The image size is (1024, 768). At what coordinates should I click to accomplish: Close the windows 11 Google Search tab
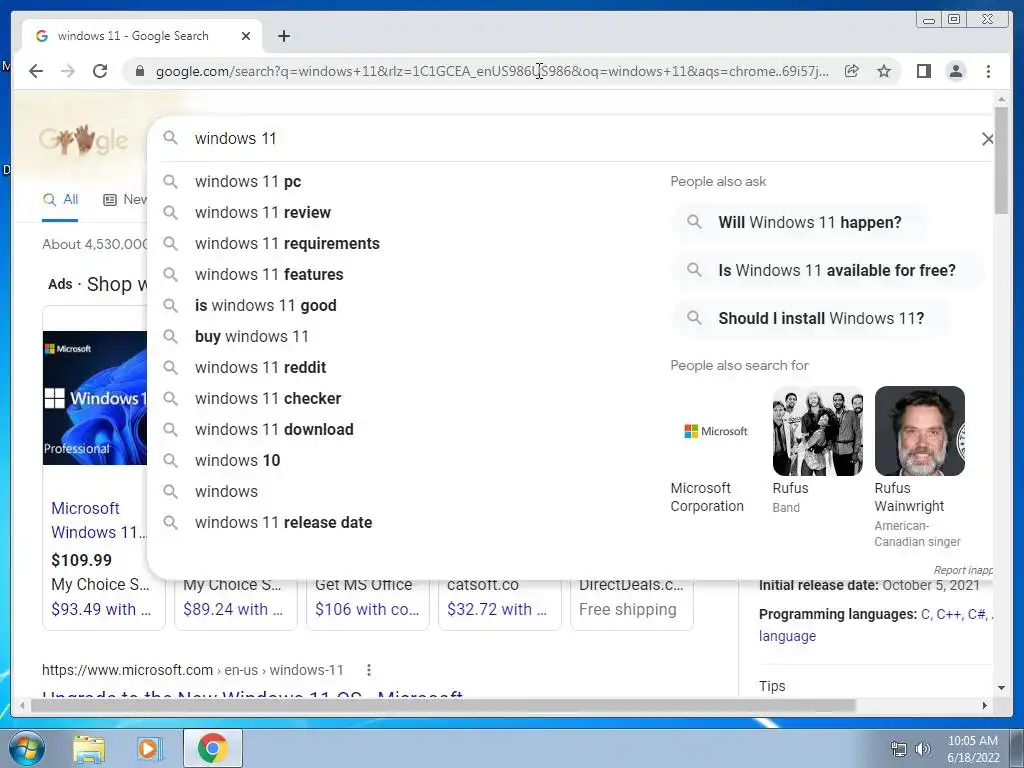[246, 36]
